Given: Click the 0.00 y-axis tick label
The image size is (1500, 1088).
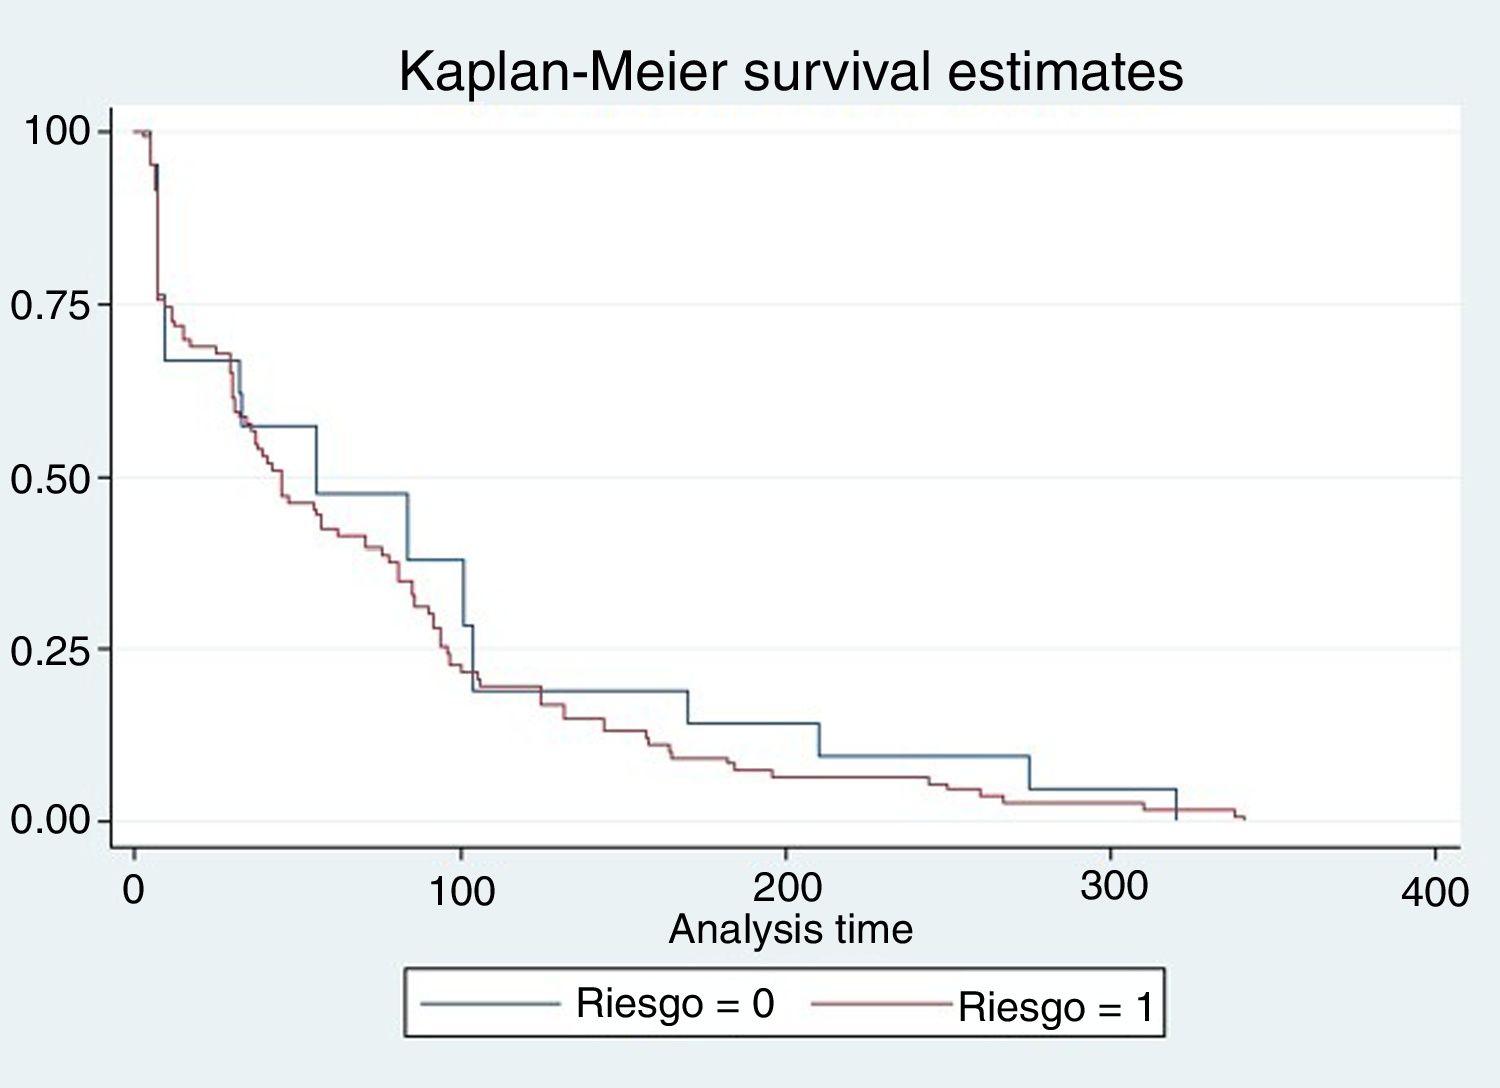Looking at the screenshot, I should pos(50,821).
